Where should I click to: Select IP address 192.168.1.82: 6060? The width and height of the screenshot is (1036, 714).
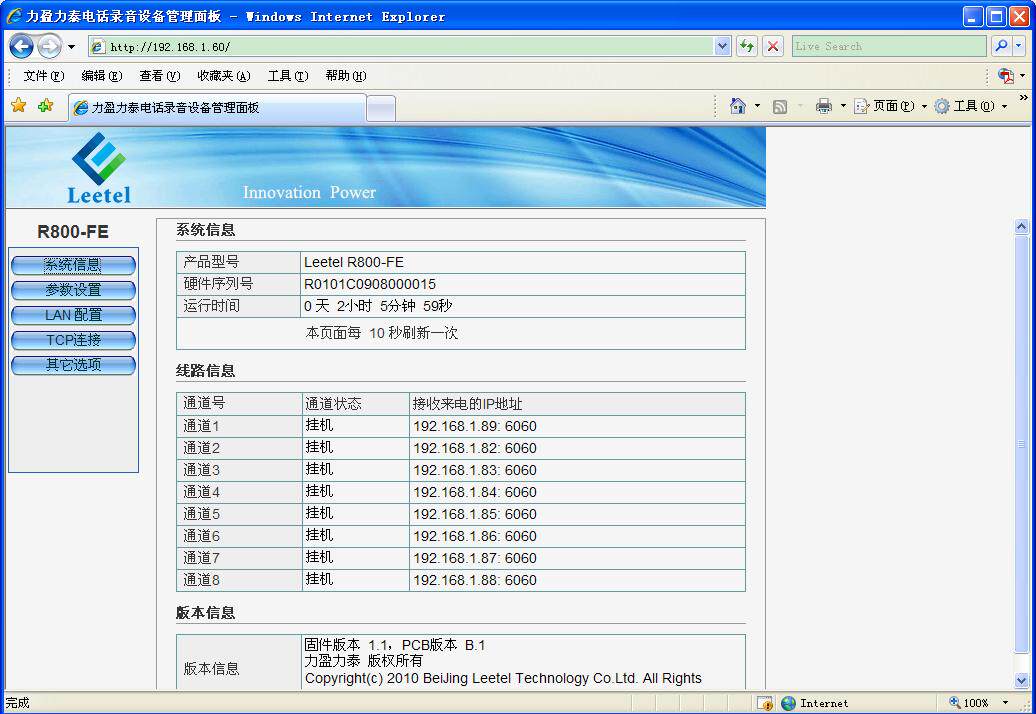pyautogui.click(x=474, y=448)
